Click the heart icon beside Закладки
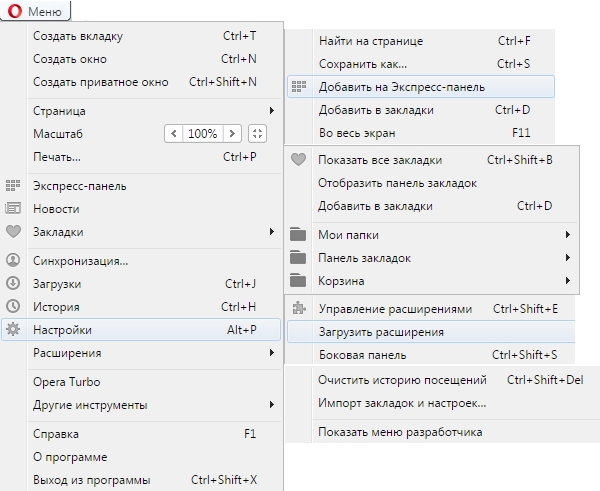 pos(13,231)
